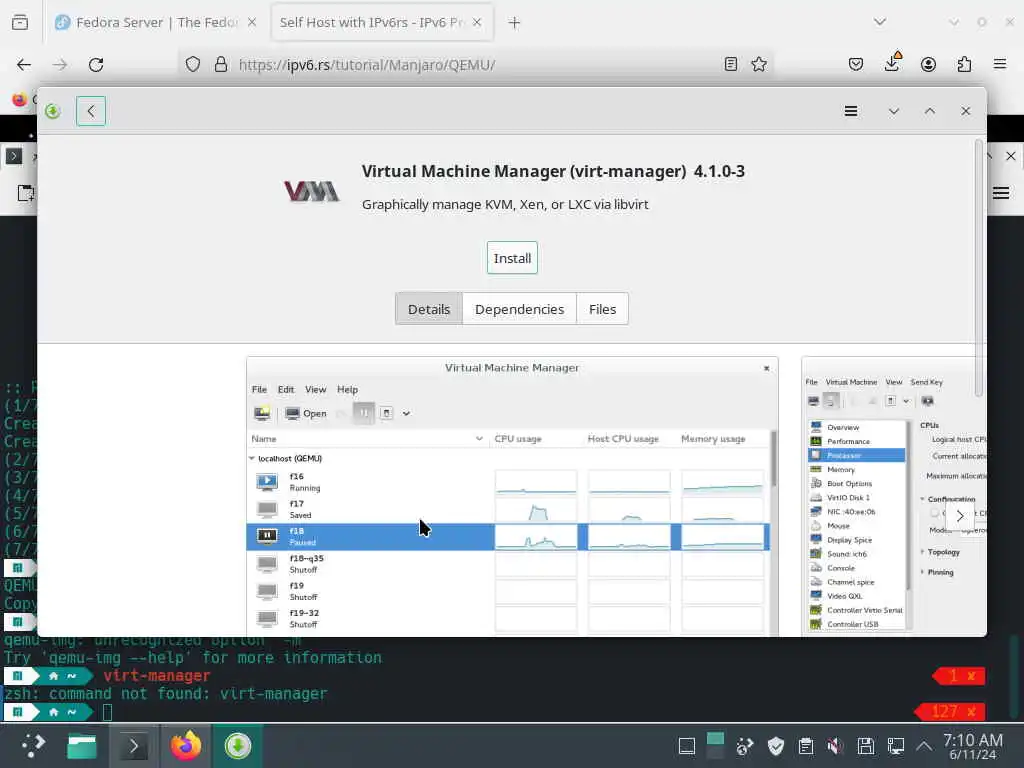The height and width of the screenshot is (768, 1024).
Task: Open the second screenshot showing Processor settings
Action: click(893, 496)
